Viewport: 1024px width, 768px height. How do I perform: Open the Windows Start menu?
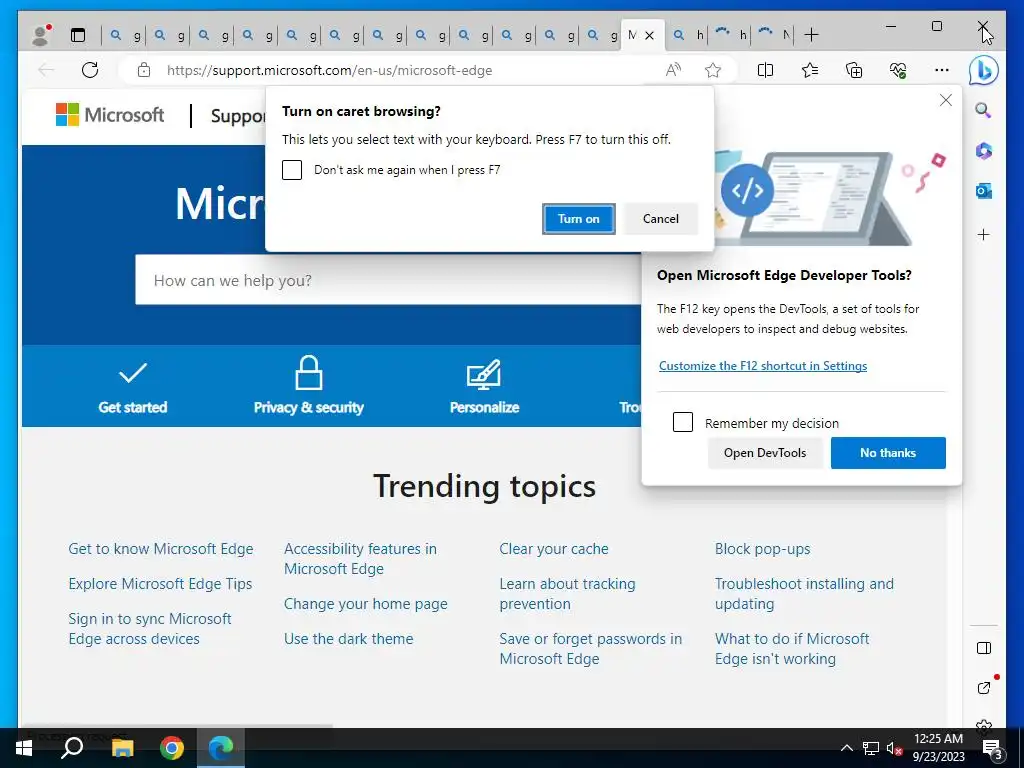24,748
